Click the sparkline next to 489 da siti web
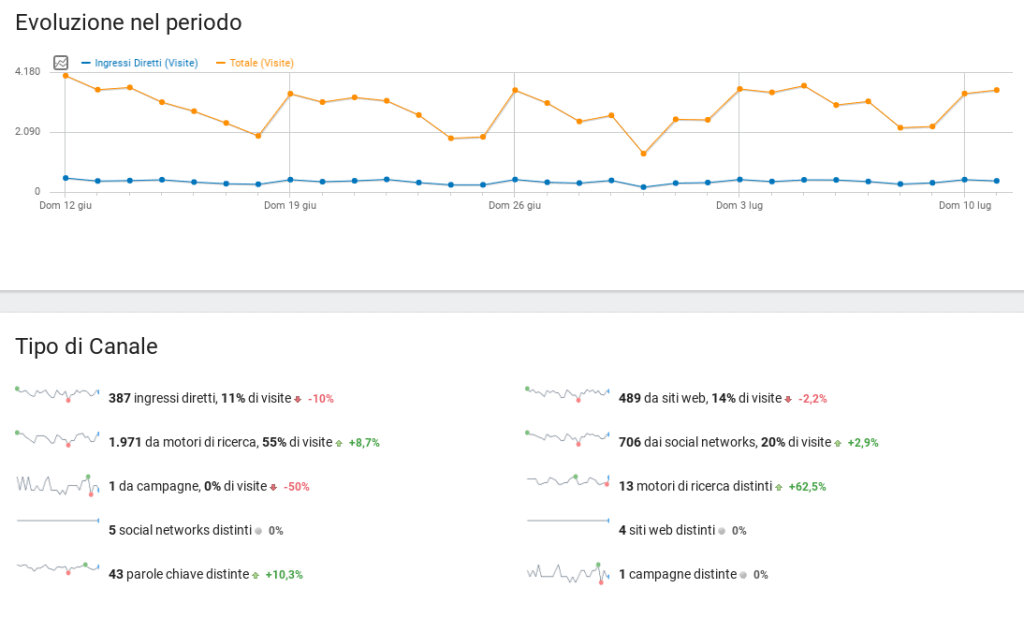Screen dimensions: 1024x618 coord(568,394)
